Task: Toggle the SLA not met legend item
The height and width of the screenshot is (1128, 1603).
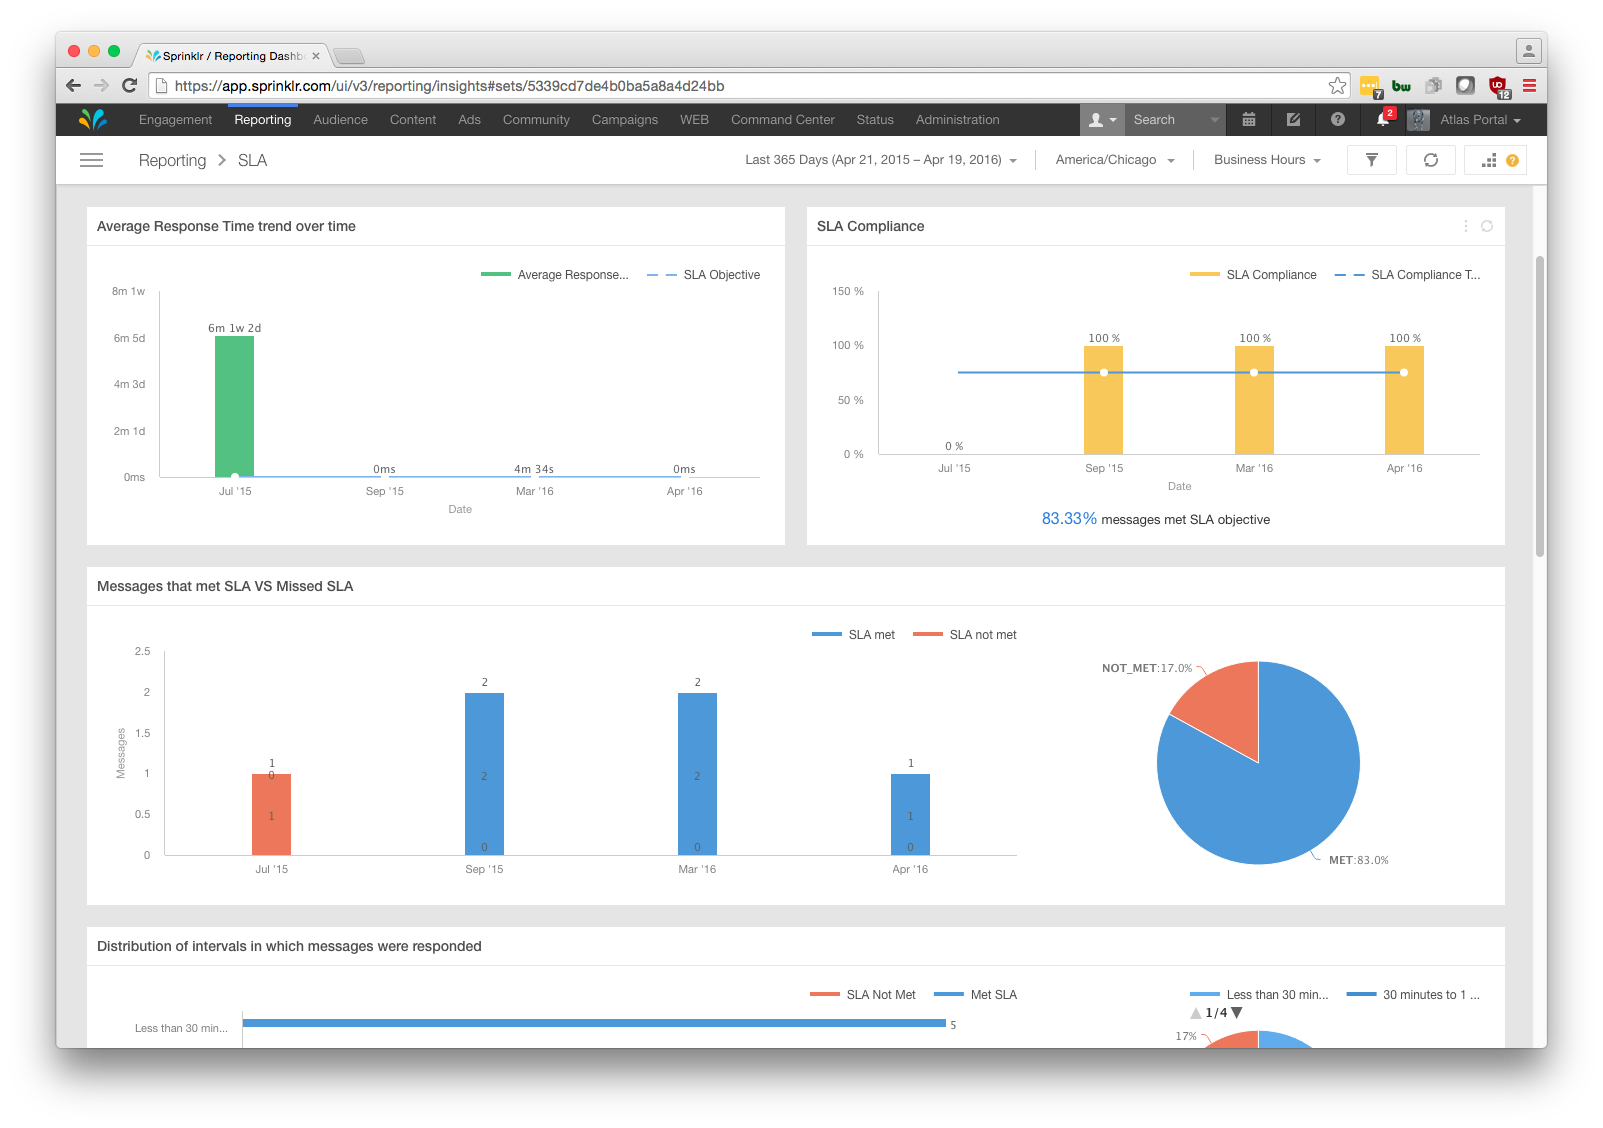Action: 965,635
